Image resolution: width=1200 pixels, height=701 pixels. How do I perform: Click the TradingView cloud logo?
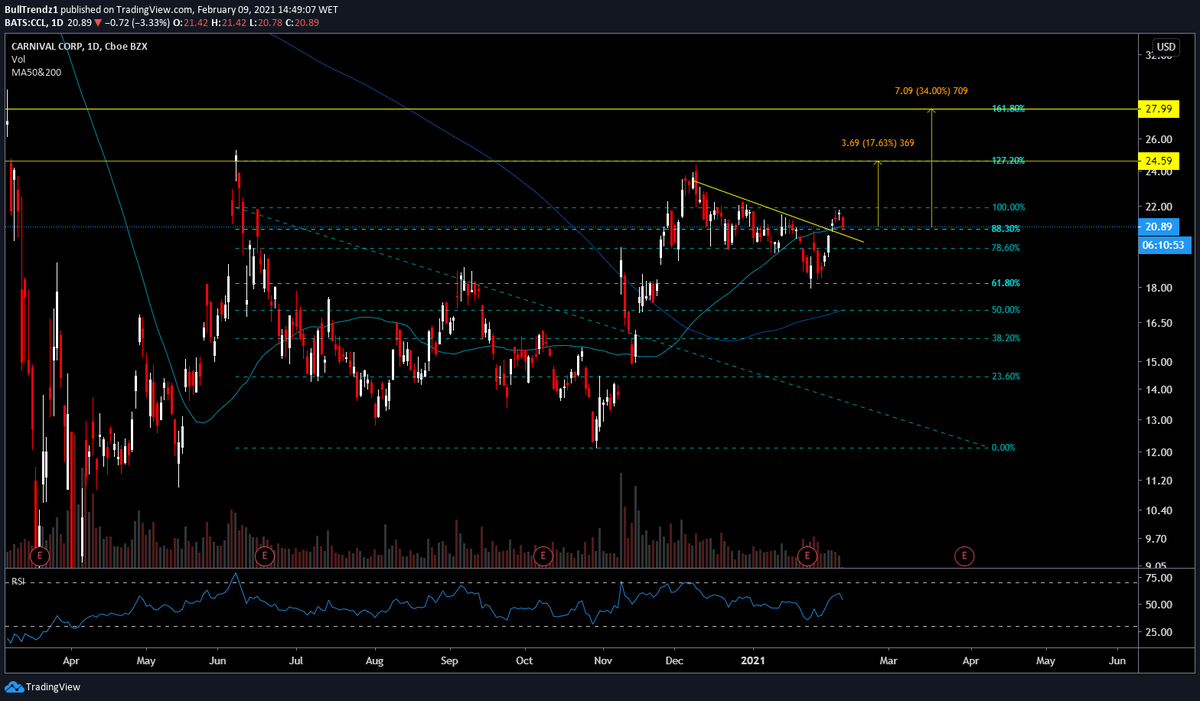pyautogui.click(x=14, y=687)
